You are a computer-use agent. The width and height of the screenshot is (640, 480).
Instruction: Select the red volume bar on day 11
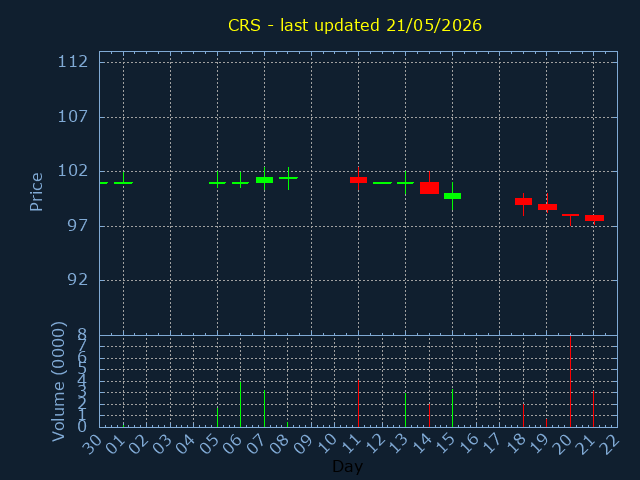(358, 404)
